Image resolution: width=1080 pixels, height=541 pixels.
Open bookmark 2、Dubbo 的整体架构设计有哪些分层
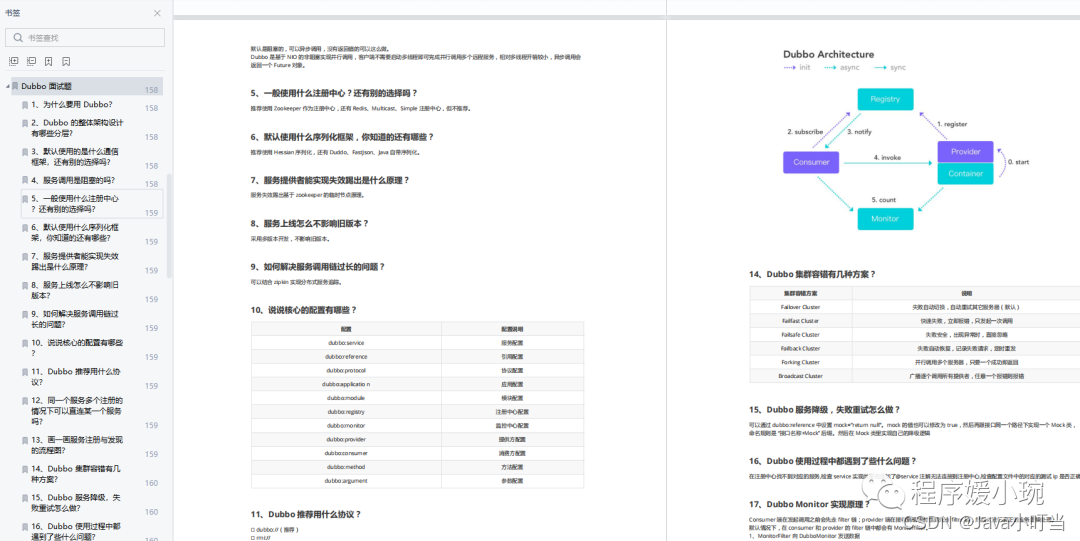pos(77,127)
